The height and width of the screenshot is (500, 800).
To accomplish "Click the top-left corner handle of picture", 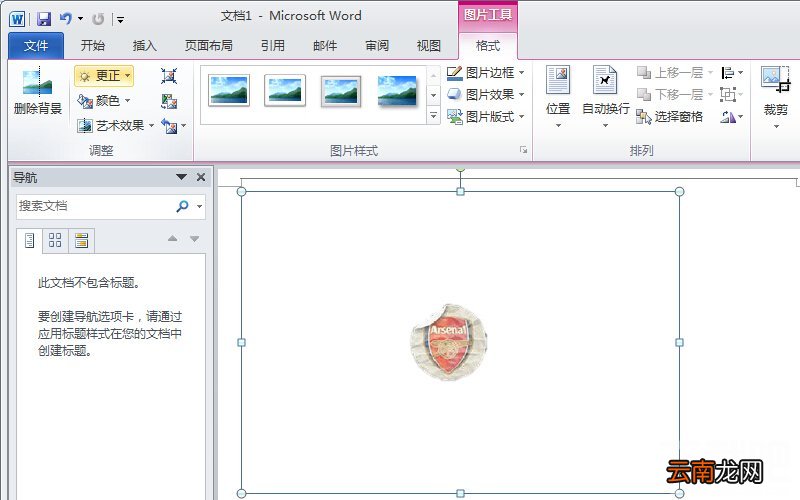I will coord(242,191).
